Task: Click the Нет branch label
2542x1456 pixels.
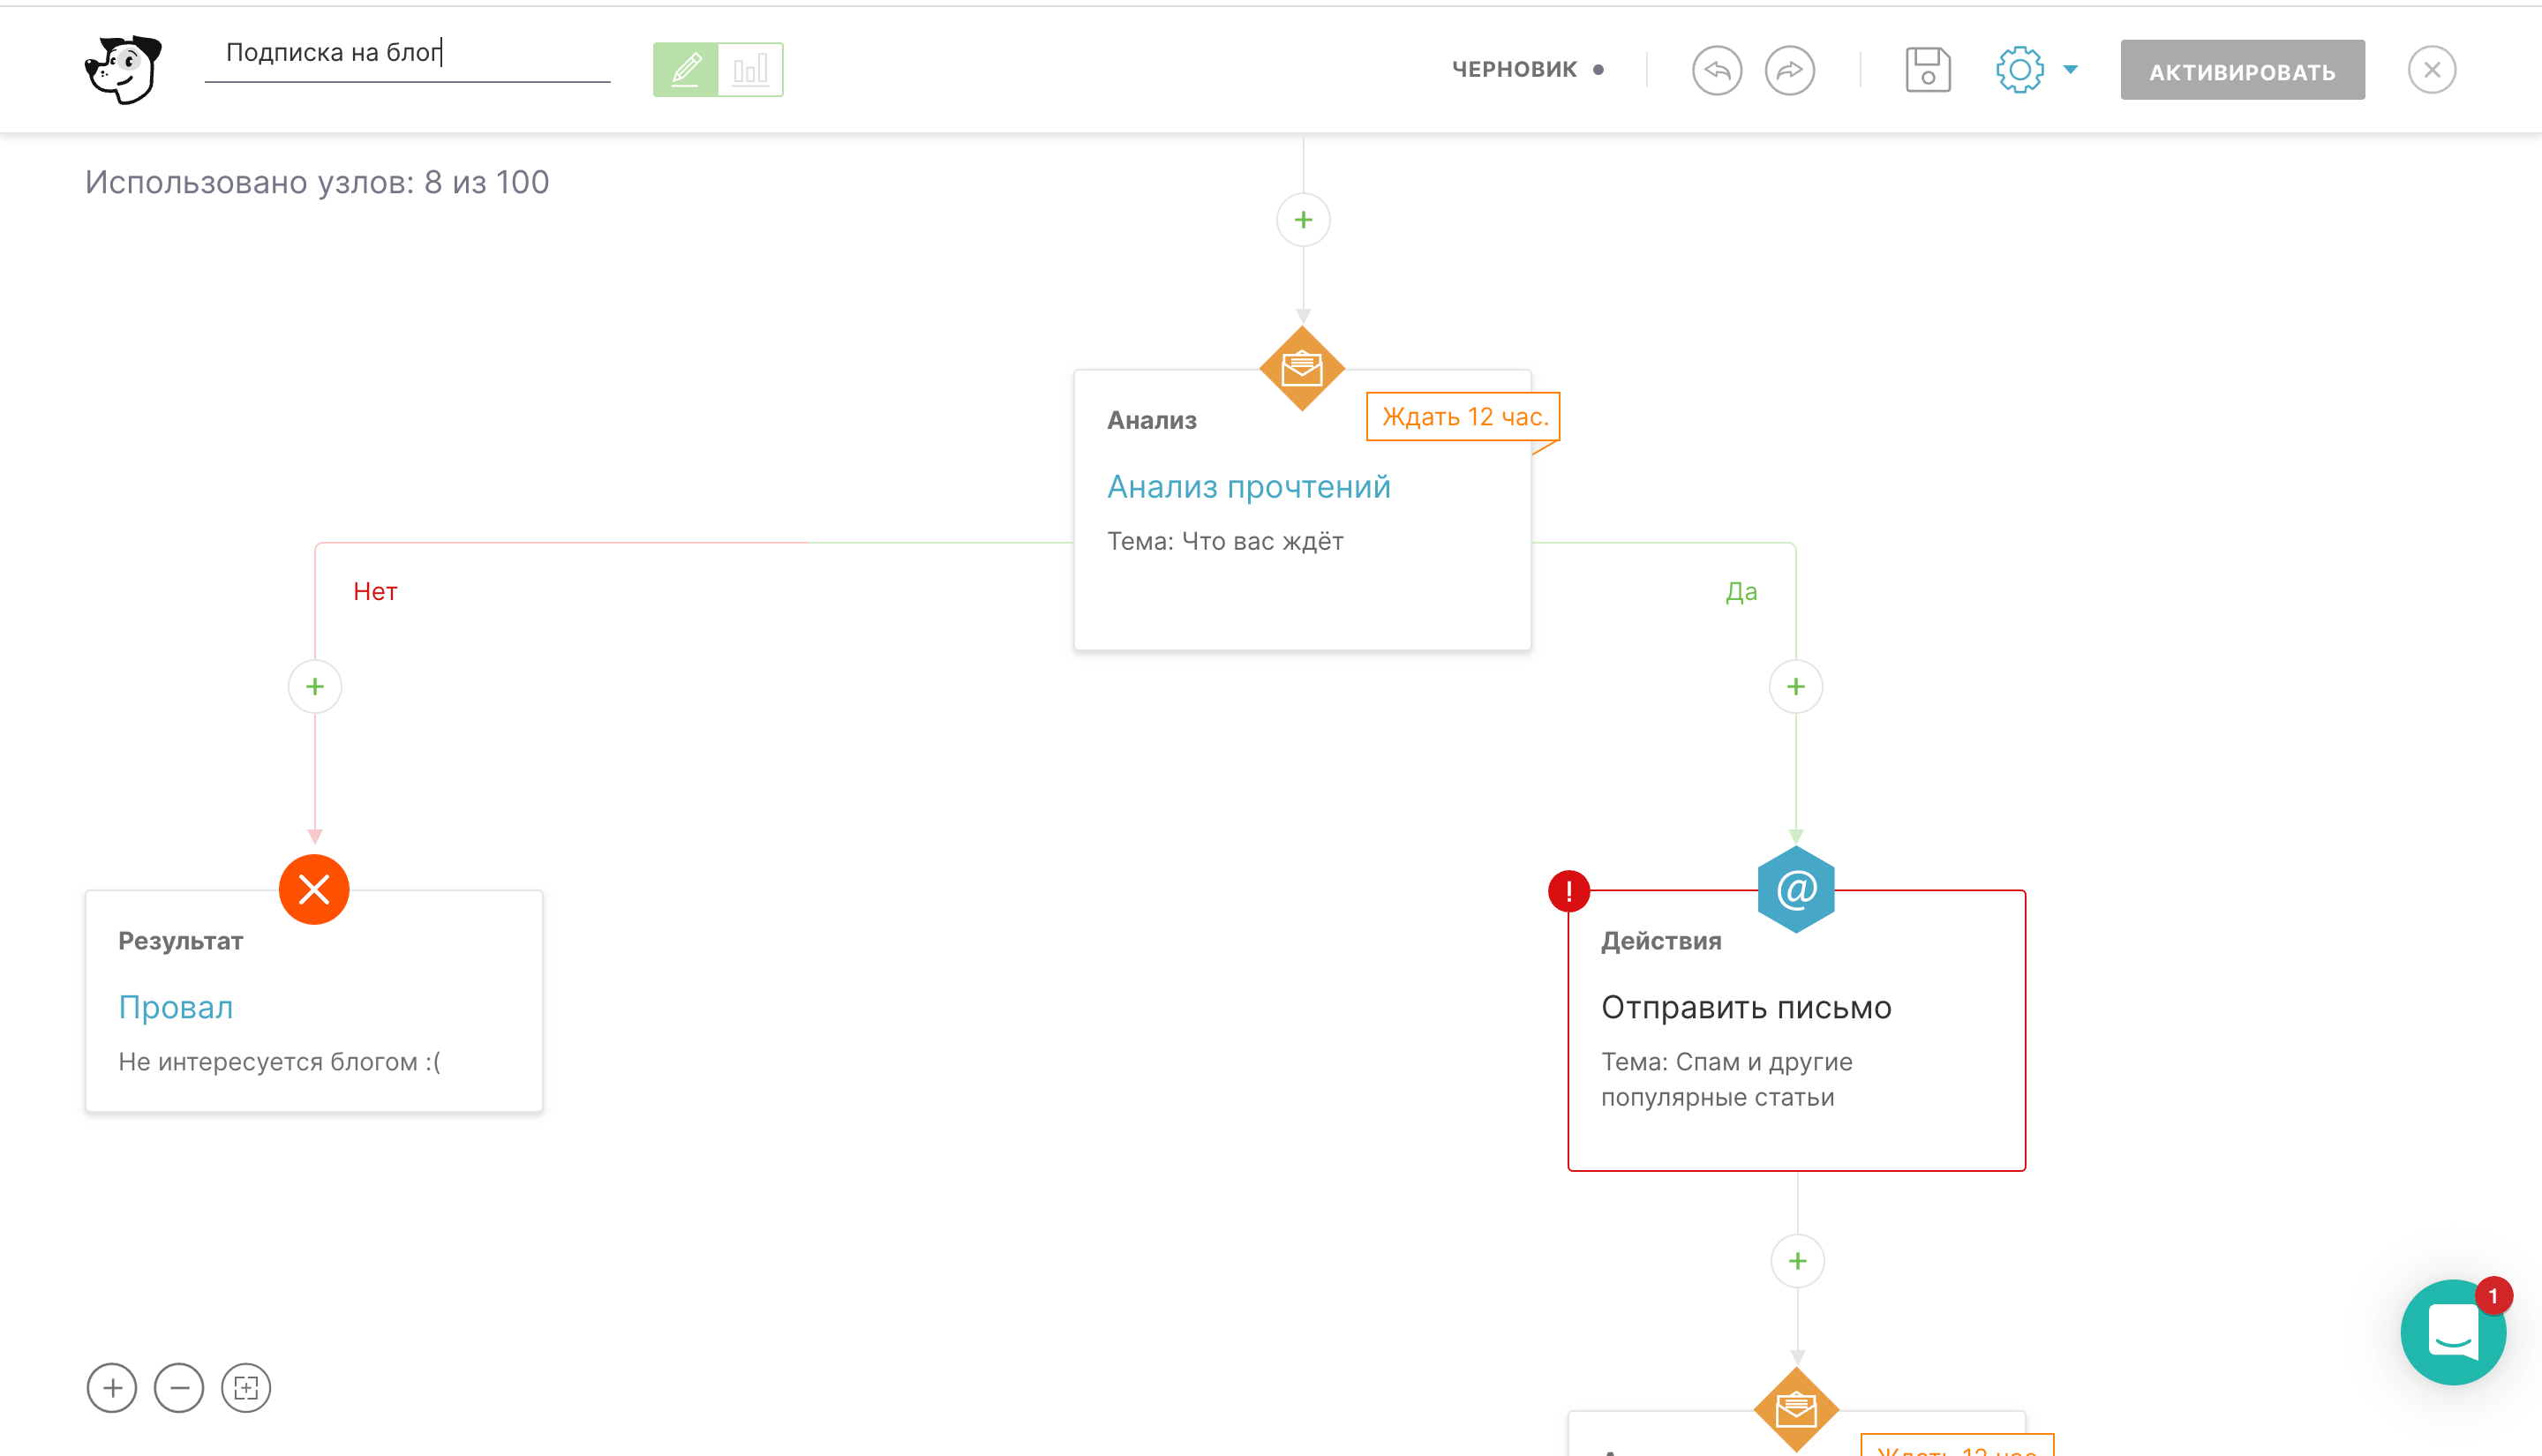Action: [x=375, y=592]
